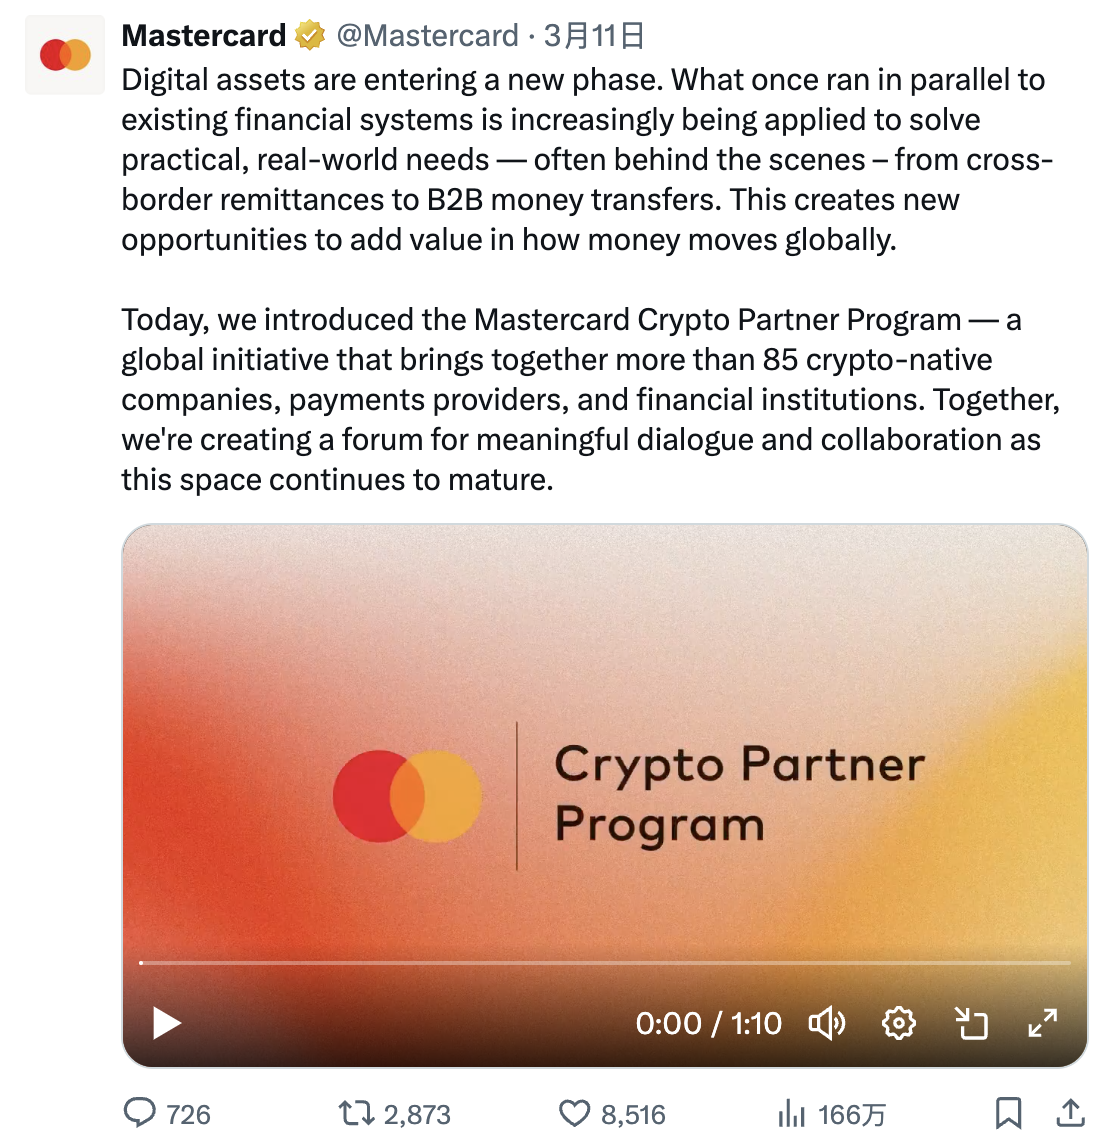Play the Crypto Partner Program video

click(166, 1023)
